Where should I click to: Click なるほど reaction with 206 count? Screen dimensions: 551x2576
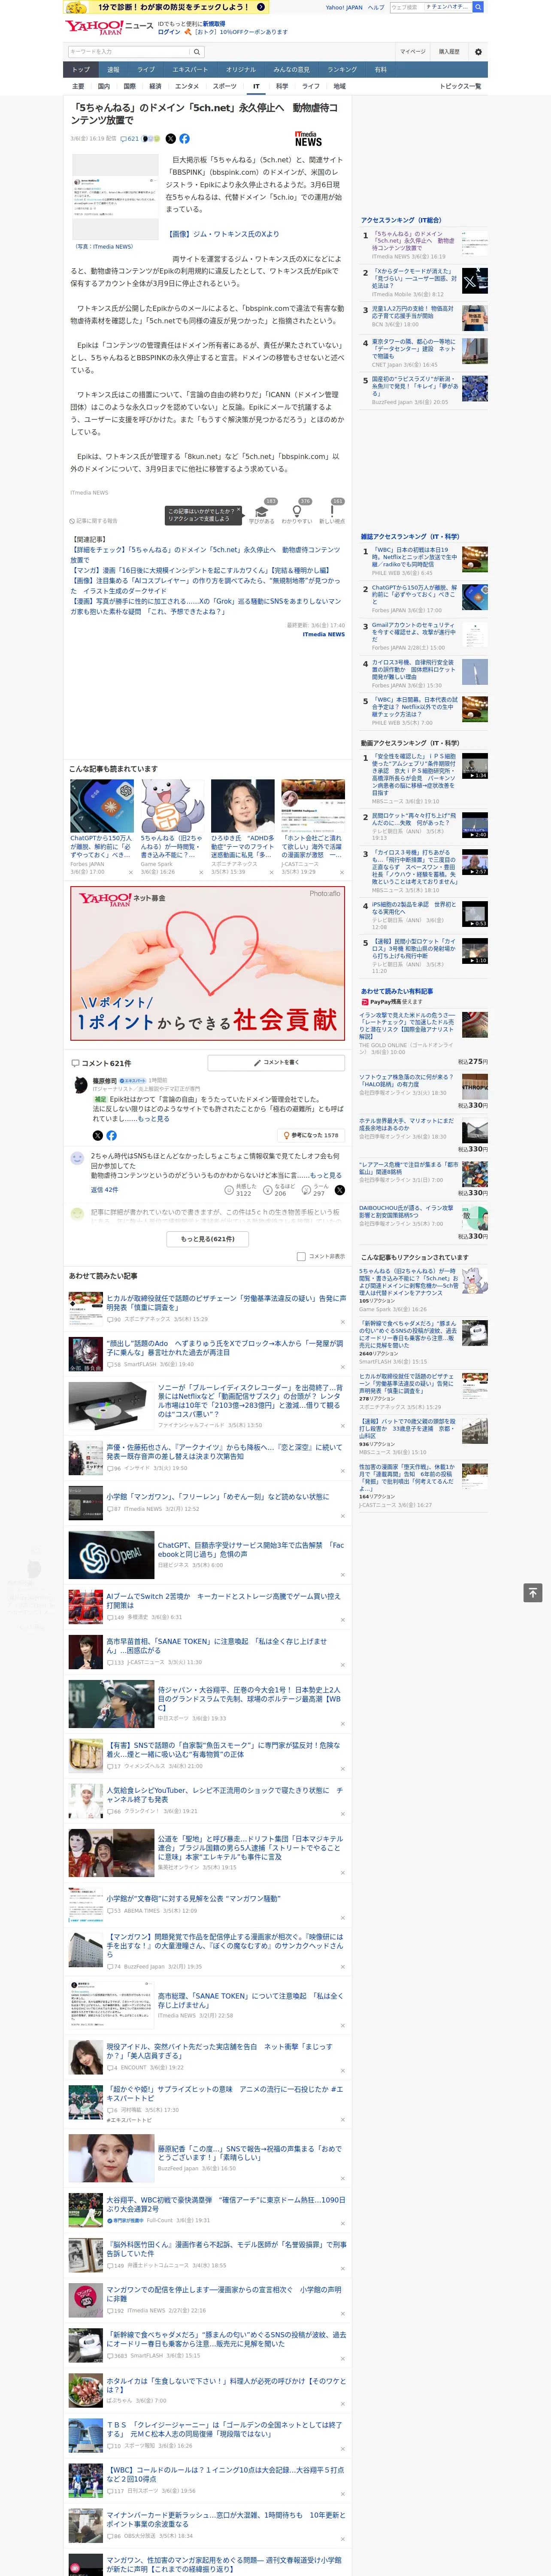pos(280,1190)
